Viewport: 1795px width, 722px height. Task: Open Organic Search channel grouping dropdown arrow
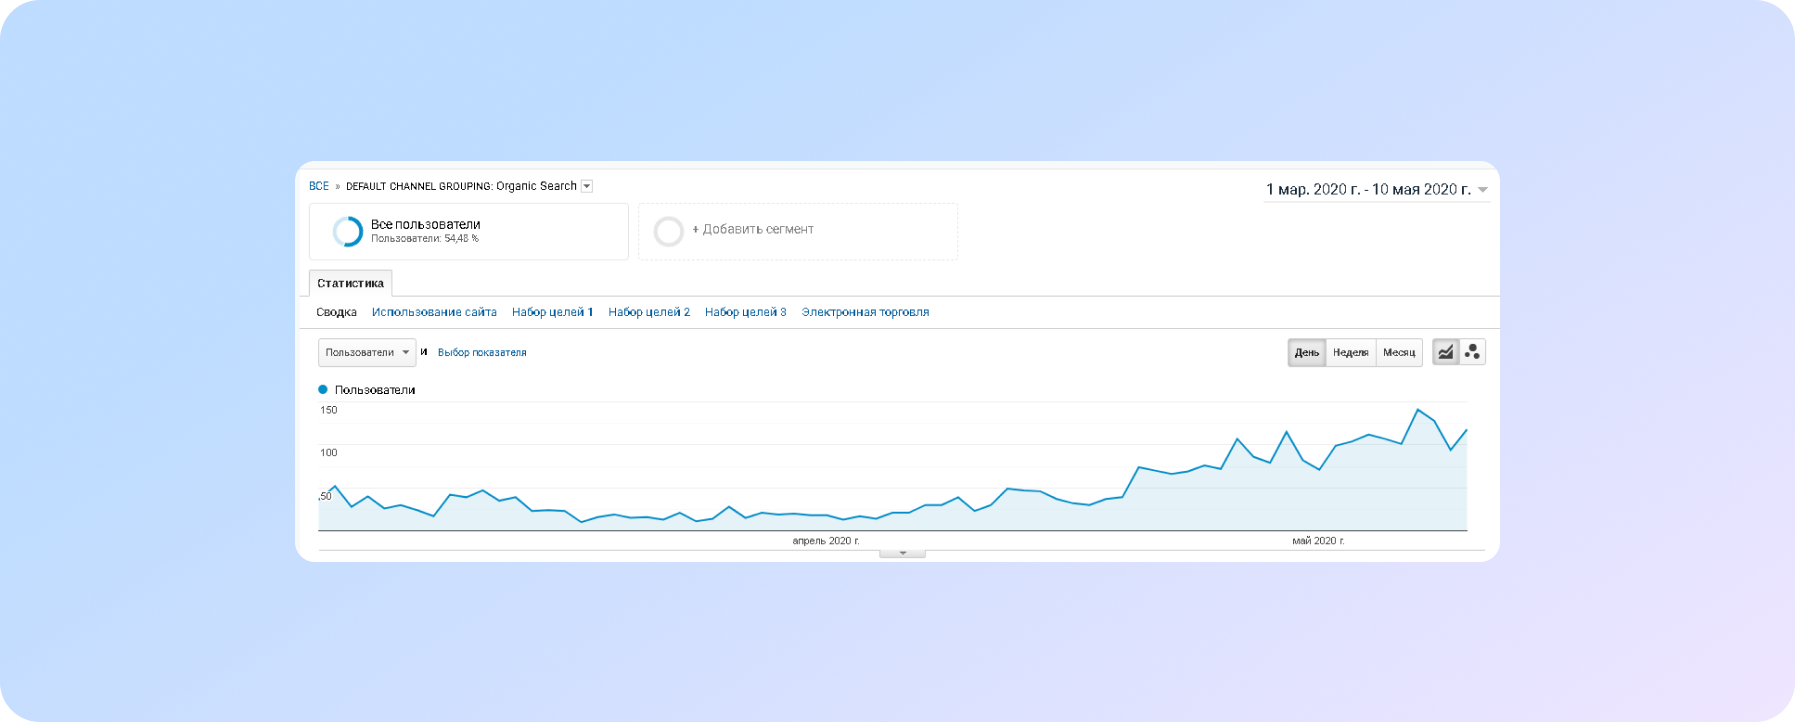tap(587, 186)
